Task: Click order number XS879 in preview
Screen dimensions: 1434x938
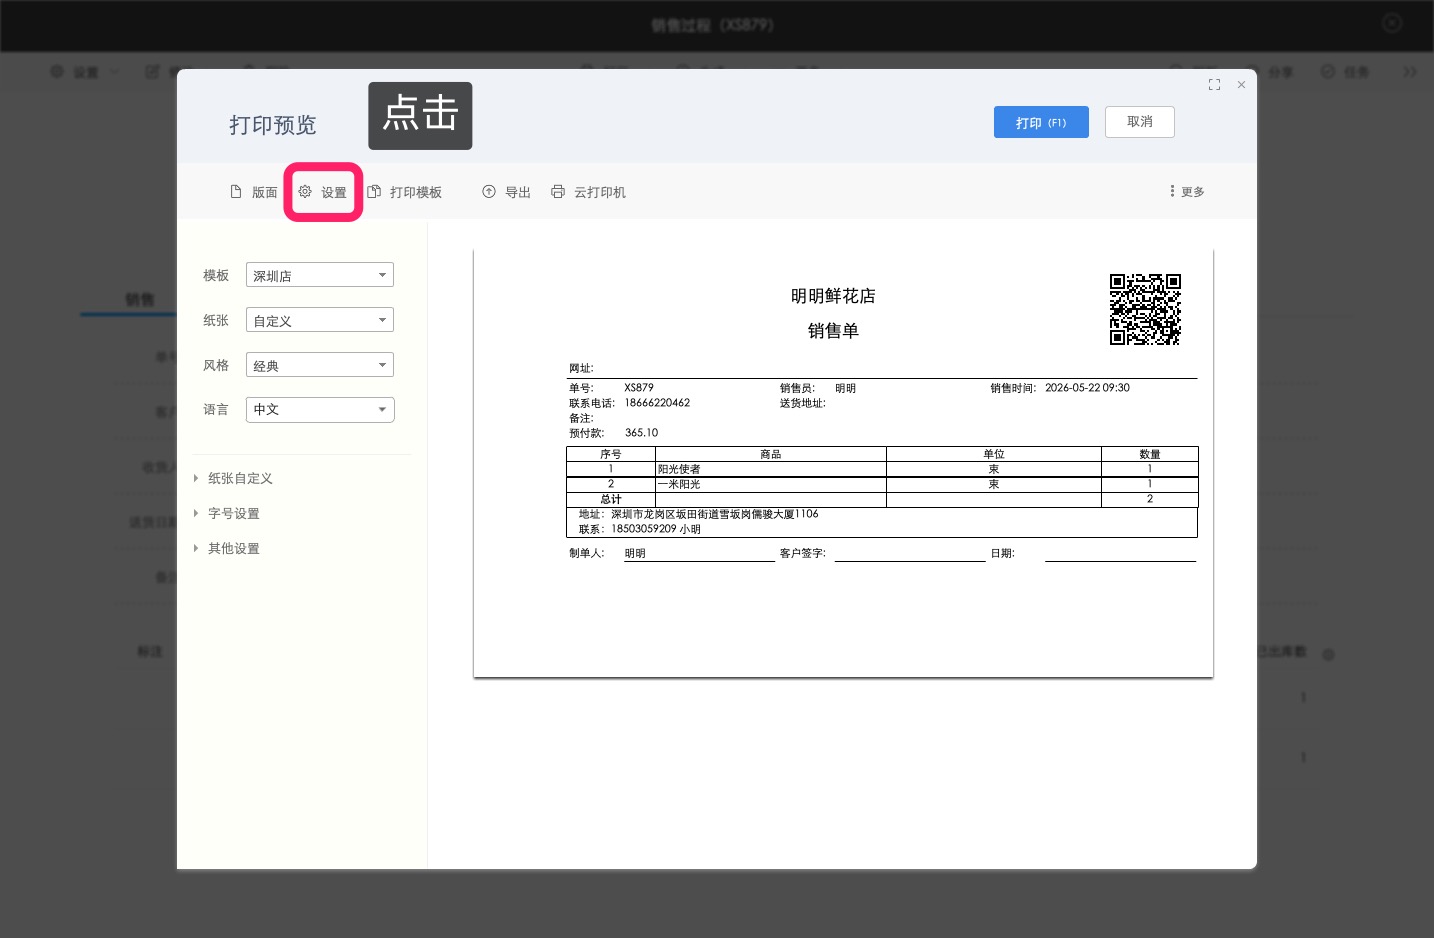Action: click(x=639, y=388)
